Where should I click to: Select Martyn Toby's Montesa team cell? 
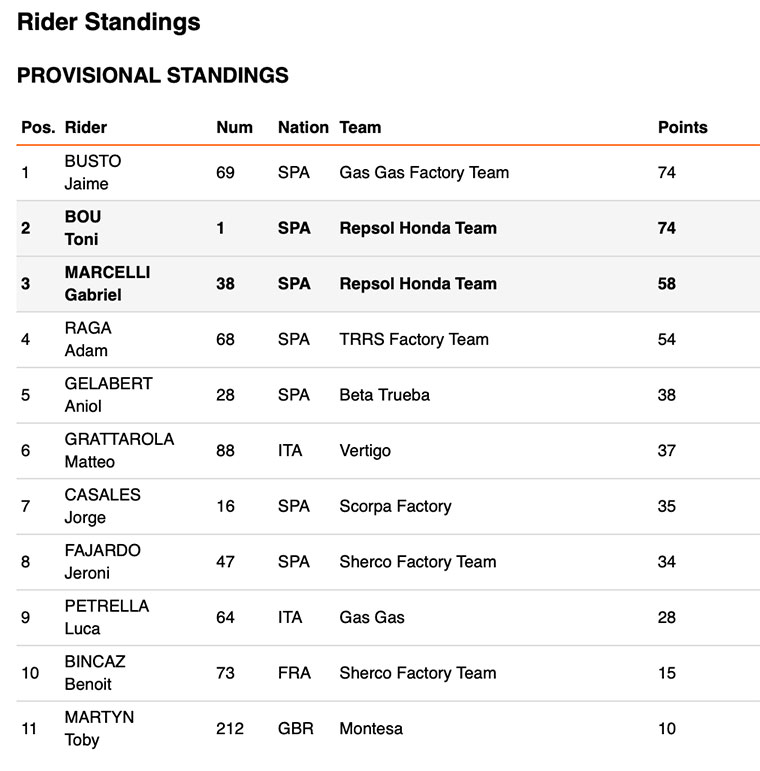[x=371, y=728]
